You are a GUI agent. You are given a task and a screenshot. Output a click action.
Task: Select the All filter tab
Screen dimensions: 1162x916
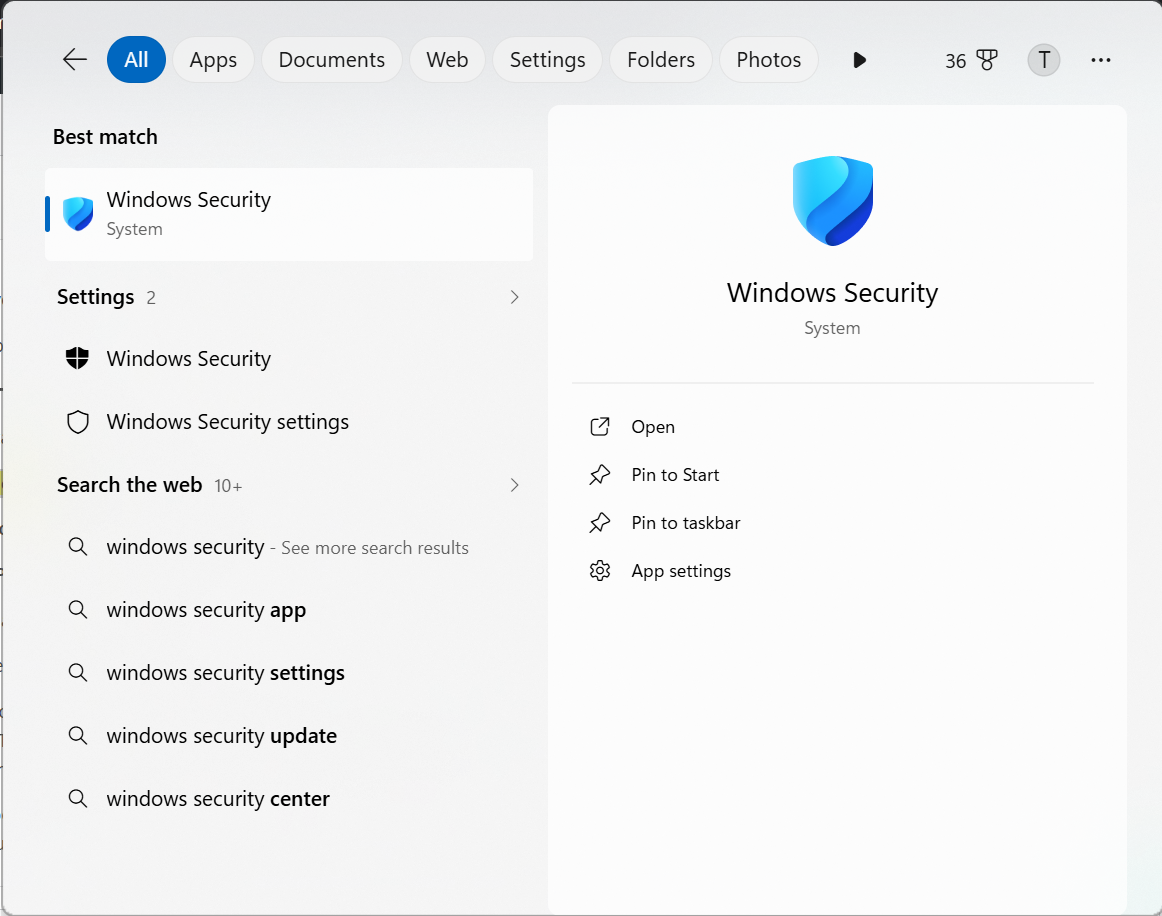coord(136,59)
